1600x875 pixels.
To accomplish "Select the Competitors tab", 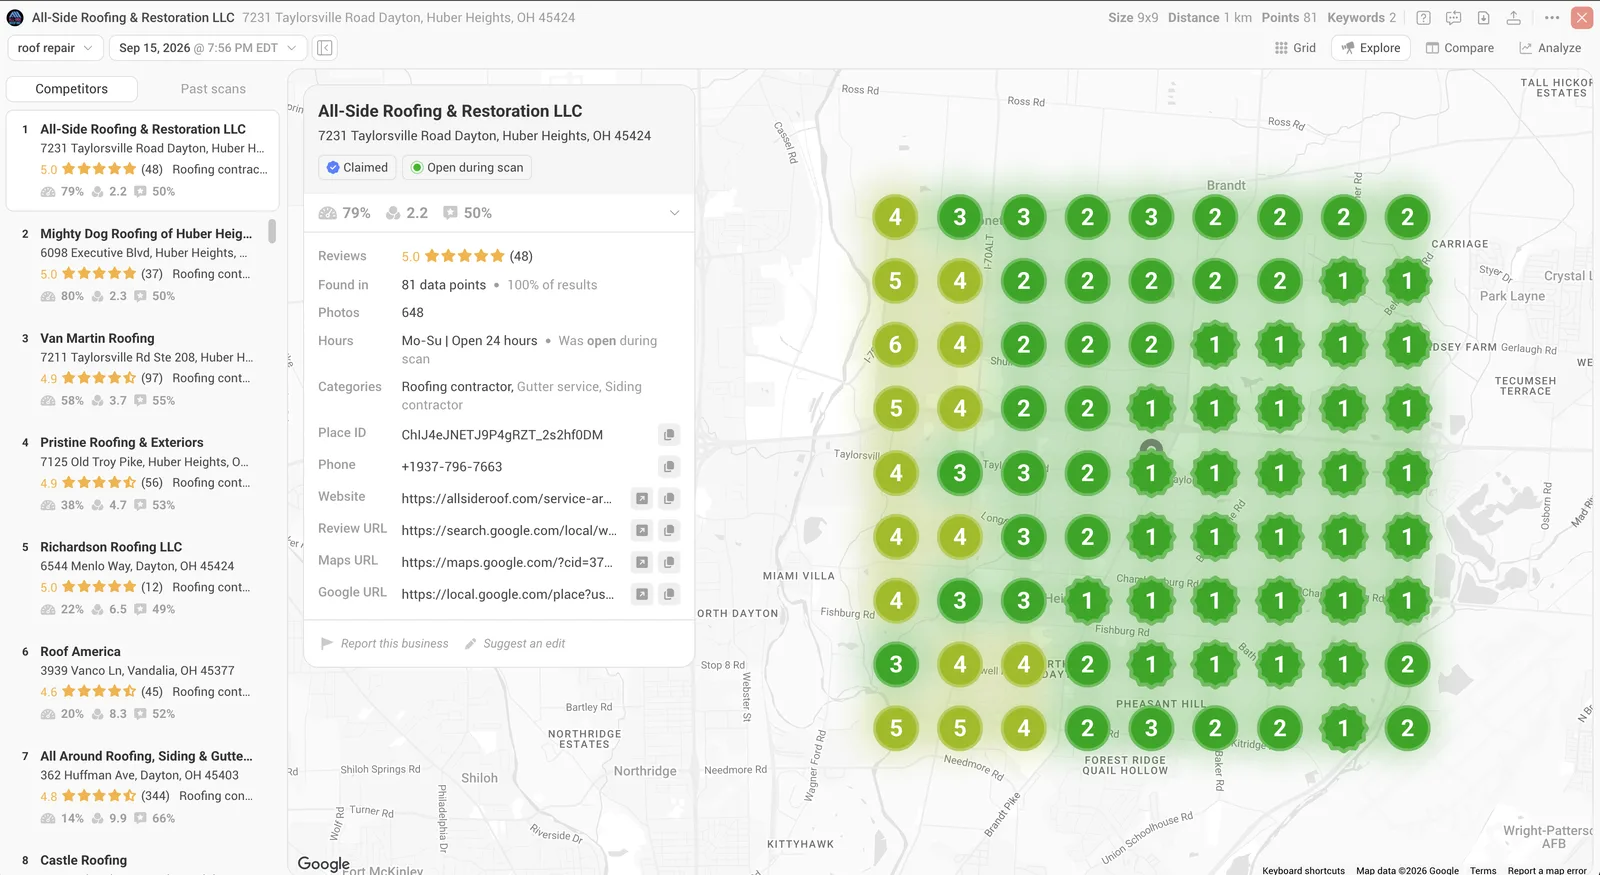I will [71, 89].
